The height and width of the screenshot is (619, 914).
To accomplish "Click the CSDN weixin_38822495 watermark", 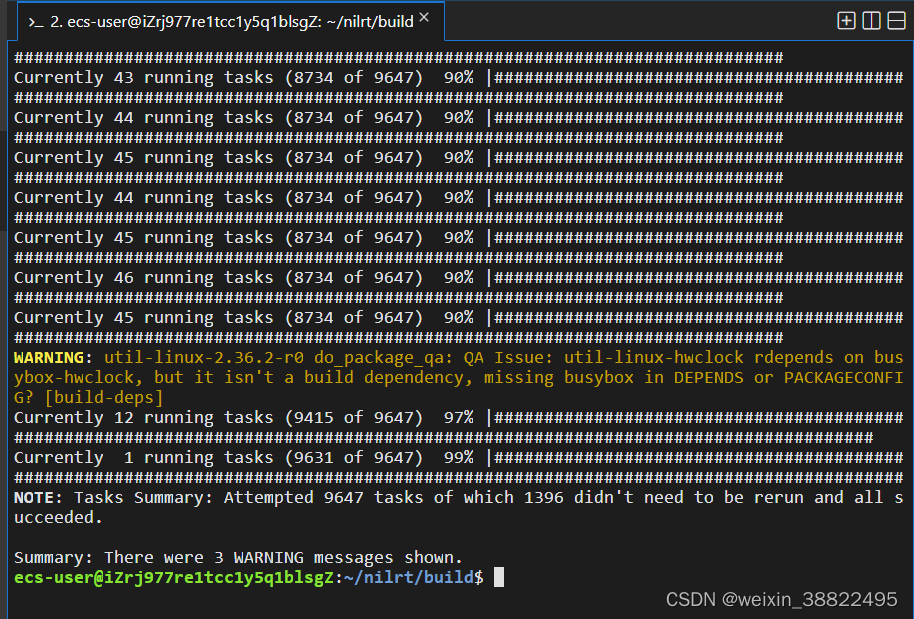I will 780,599.
